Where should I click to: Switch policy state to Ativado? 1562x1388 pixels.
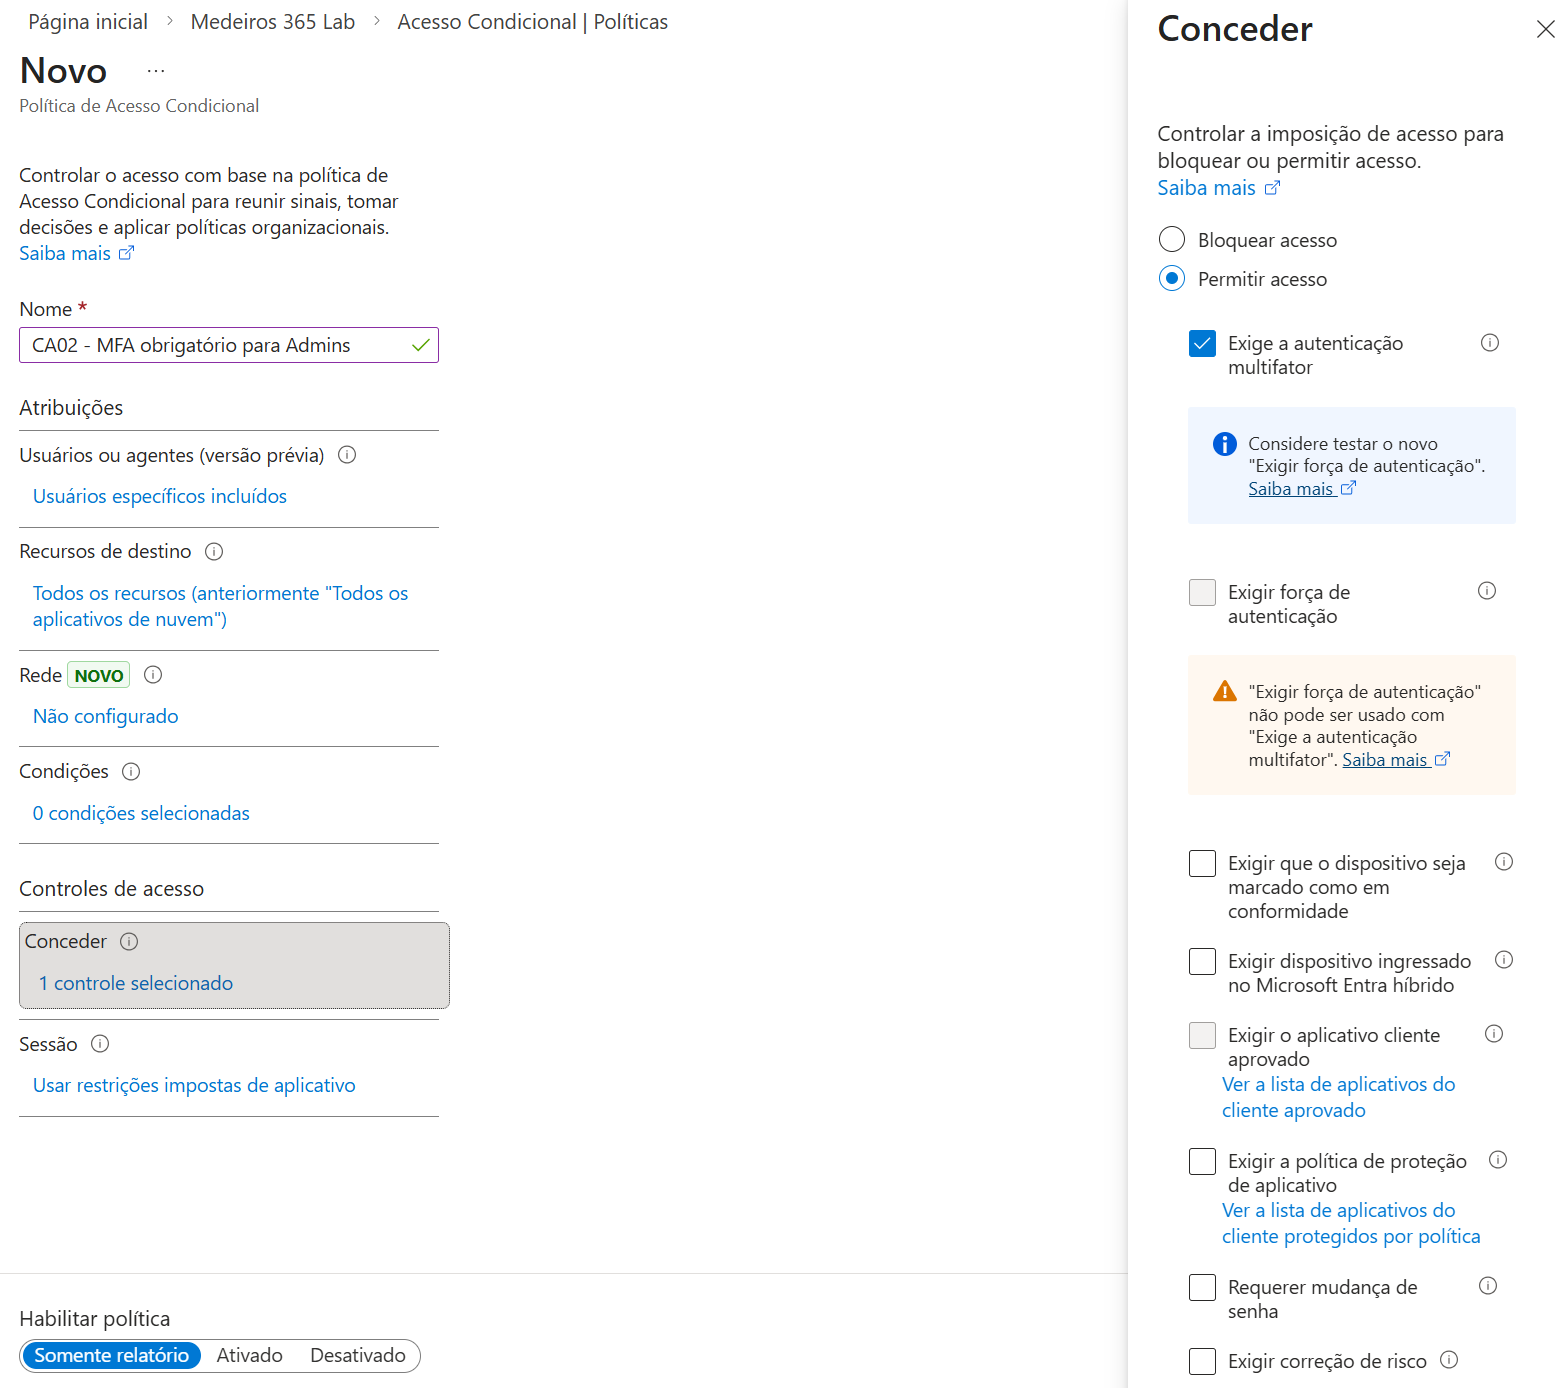(x=250, y=1356)
